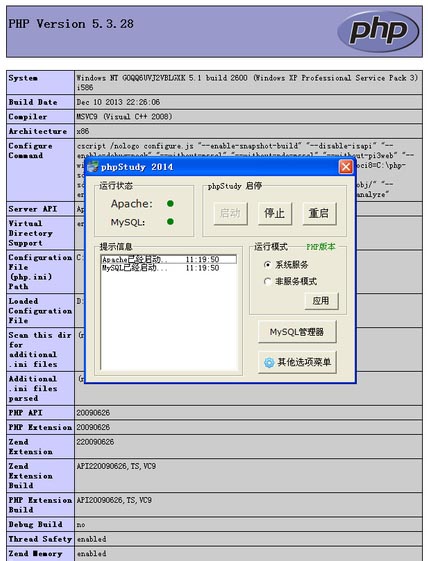
Task: Click the Build Date value Dec 10 2013
Action: point(118,102)
